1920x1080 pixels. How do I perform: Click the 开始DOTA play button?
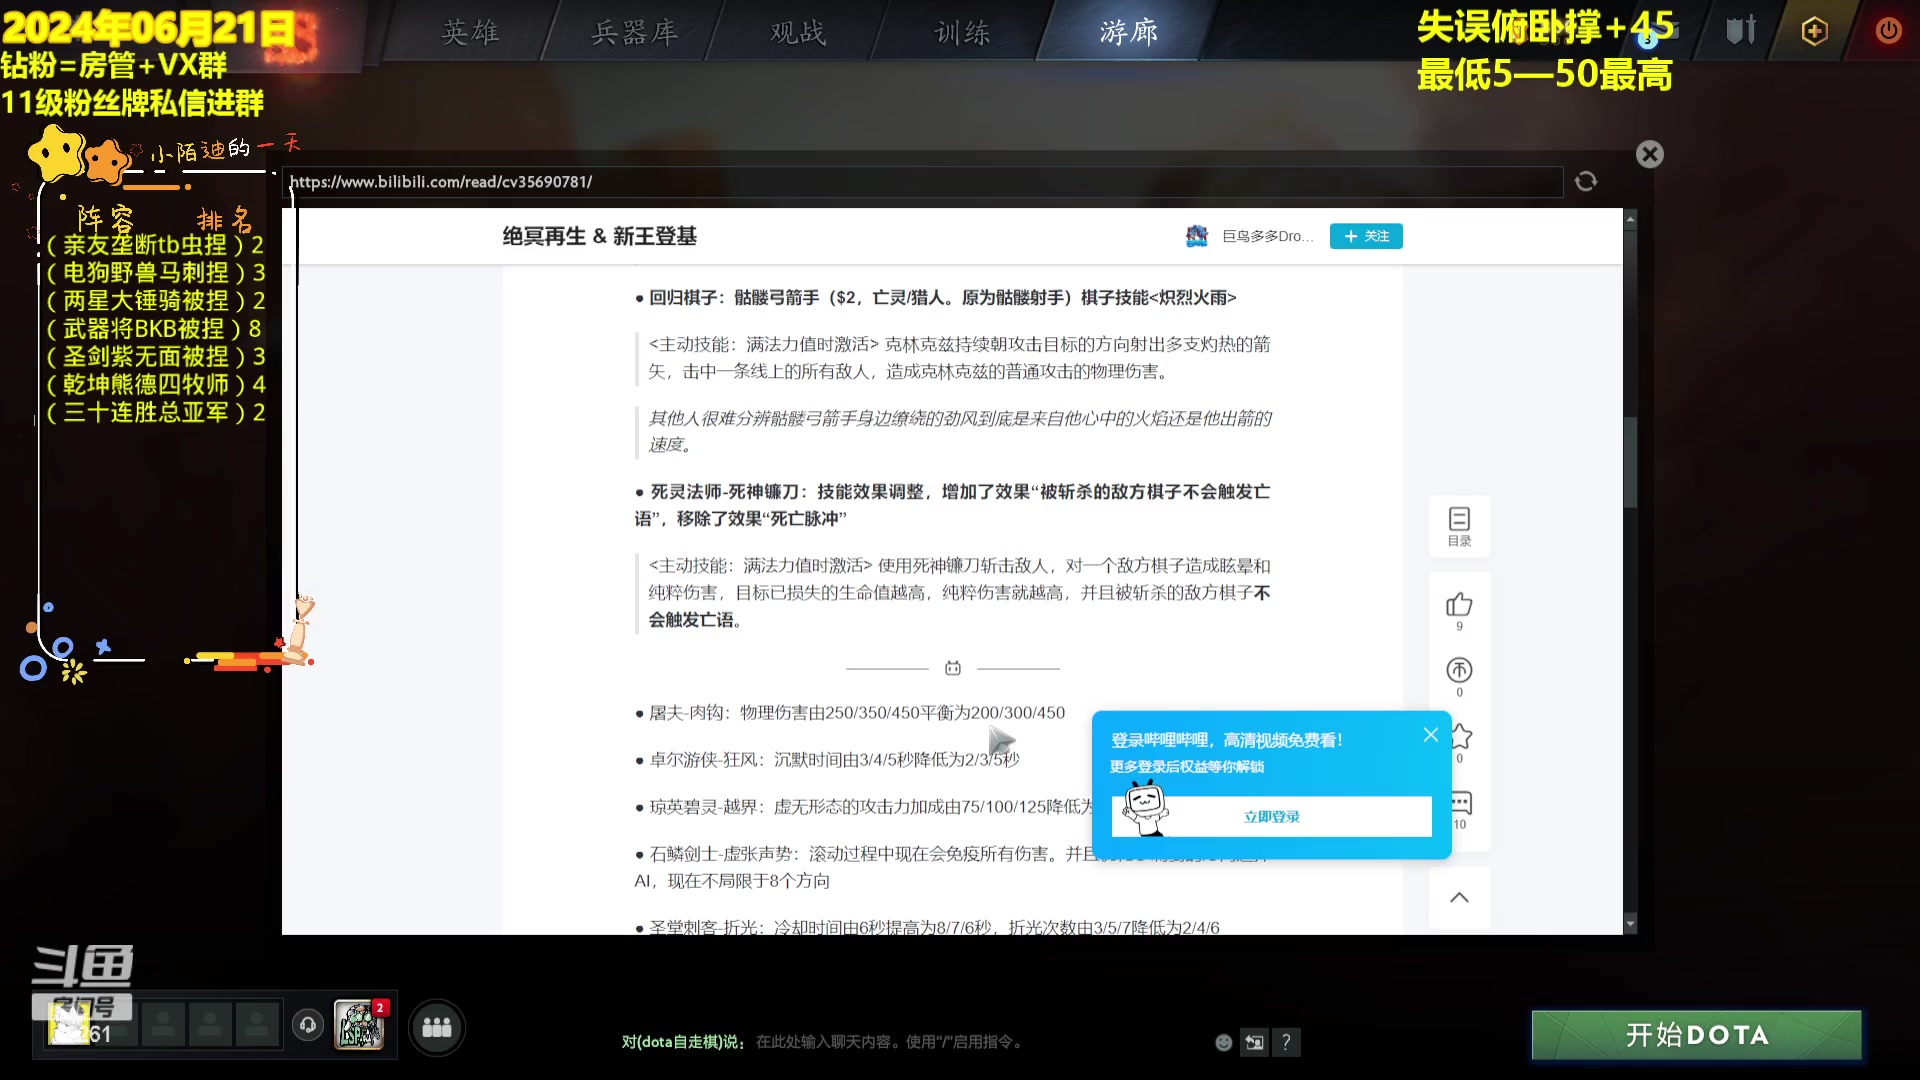pos(1696,1035)
